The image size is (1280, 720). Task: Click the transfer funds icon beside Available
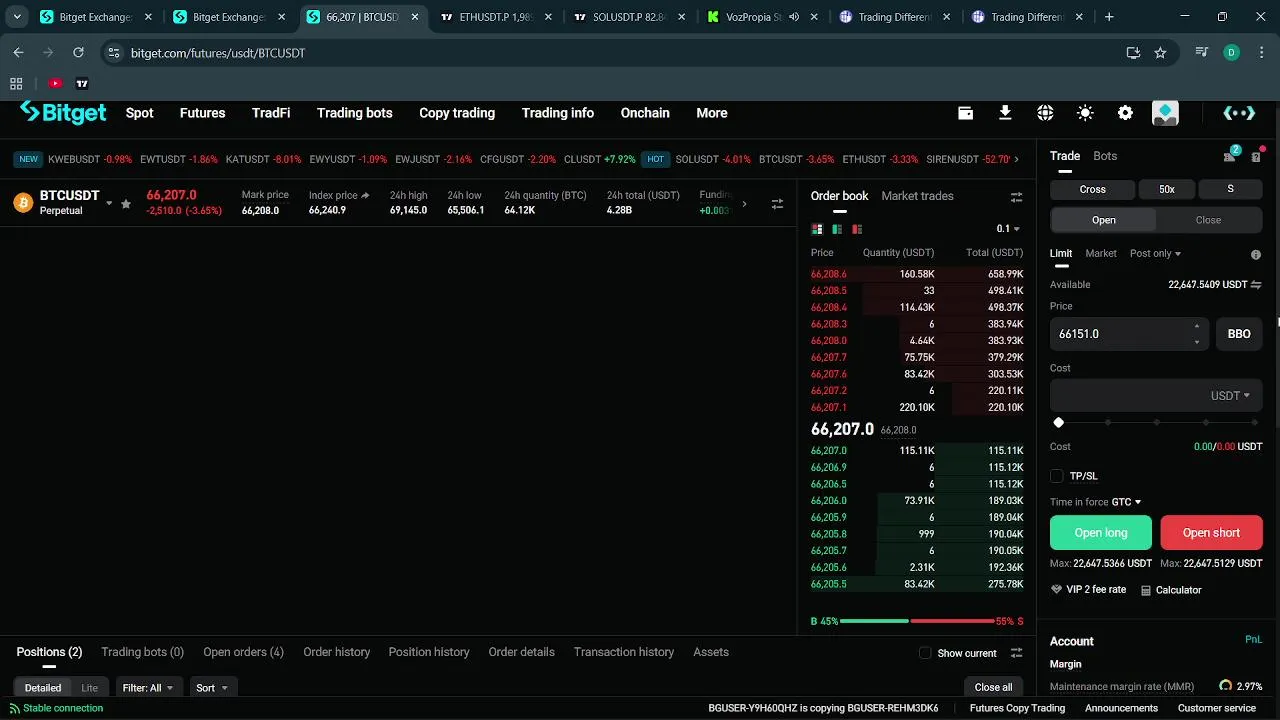click(1256, 285)
